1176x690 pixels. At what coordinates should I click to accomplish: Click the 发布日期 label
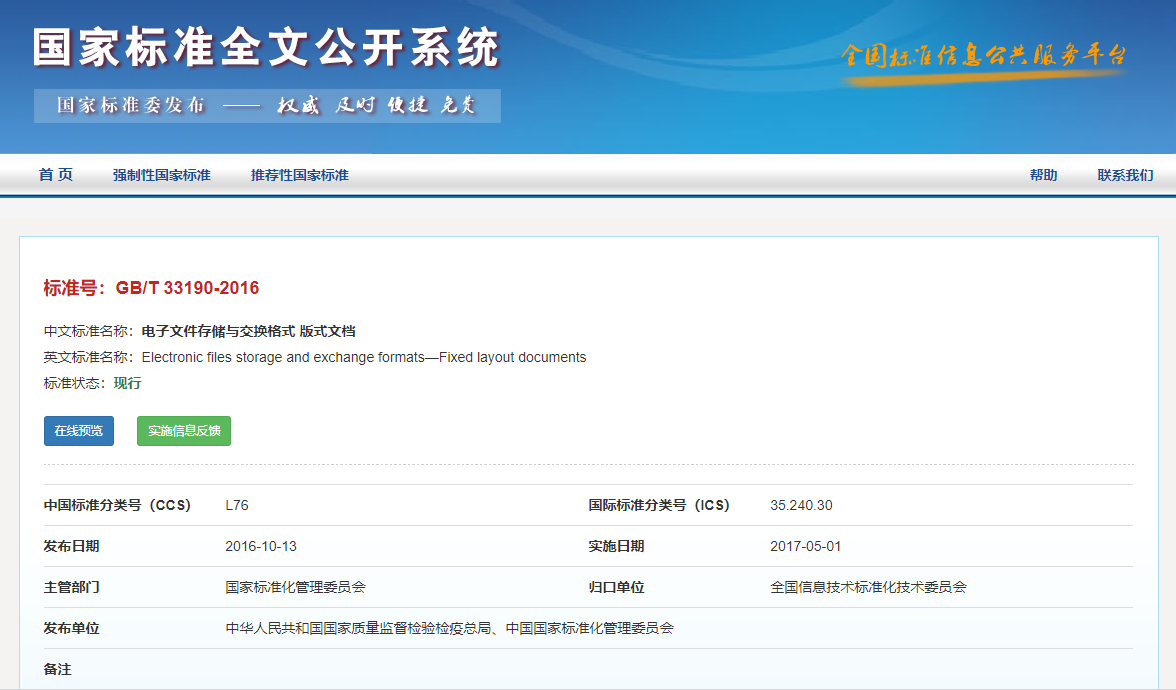click(71, 546)
